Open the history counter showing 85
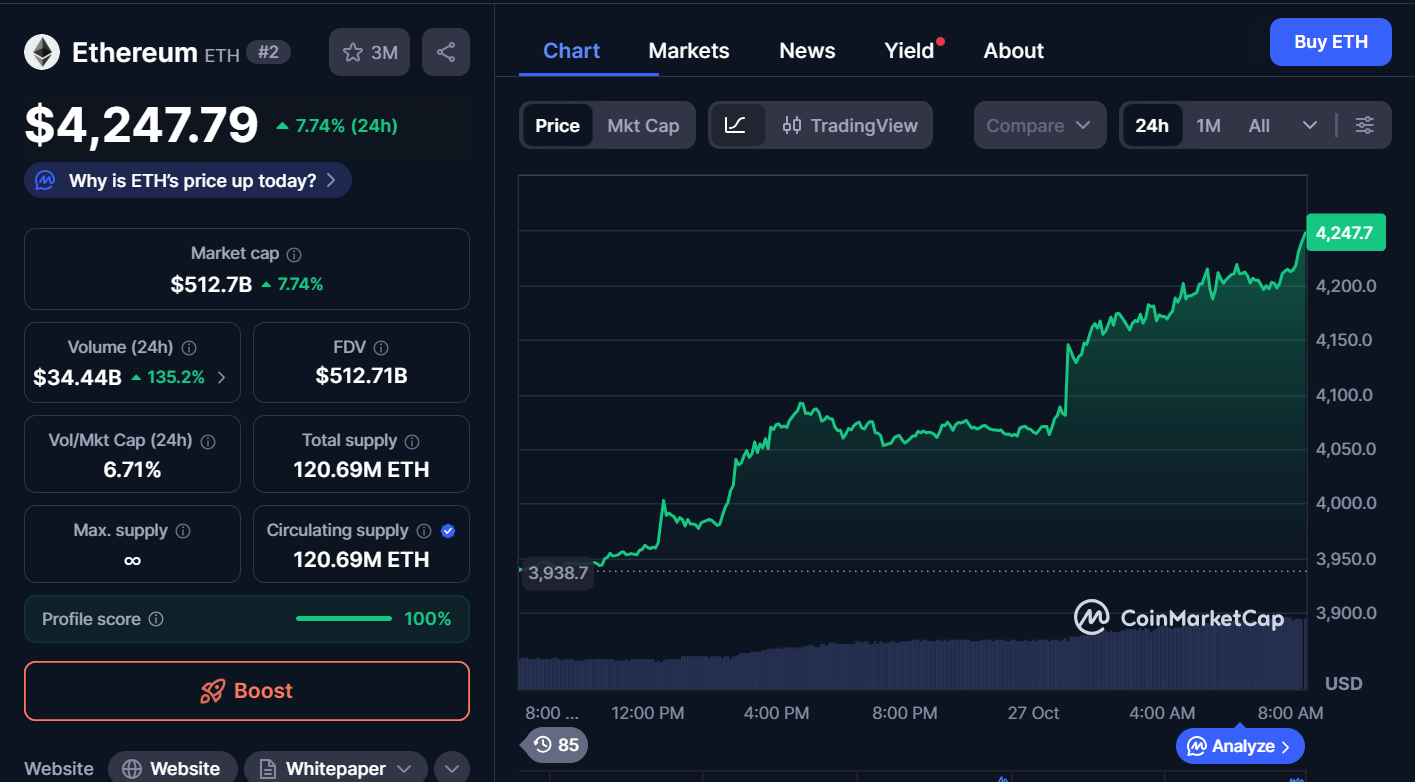The height and width of the screenshot is (782, 1415). (x=556, y=745)
